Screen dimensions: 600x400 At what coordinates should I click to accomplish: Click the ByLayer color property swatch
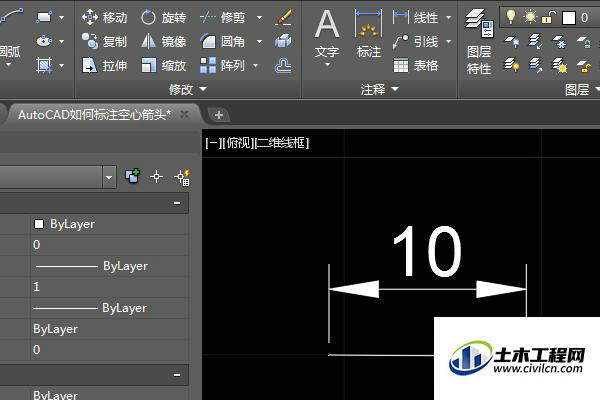click(39, 224)
